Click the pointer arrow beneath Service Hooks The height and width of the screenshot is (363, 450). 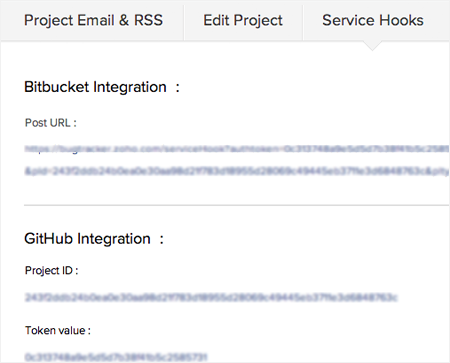(x=372, y=46)
